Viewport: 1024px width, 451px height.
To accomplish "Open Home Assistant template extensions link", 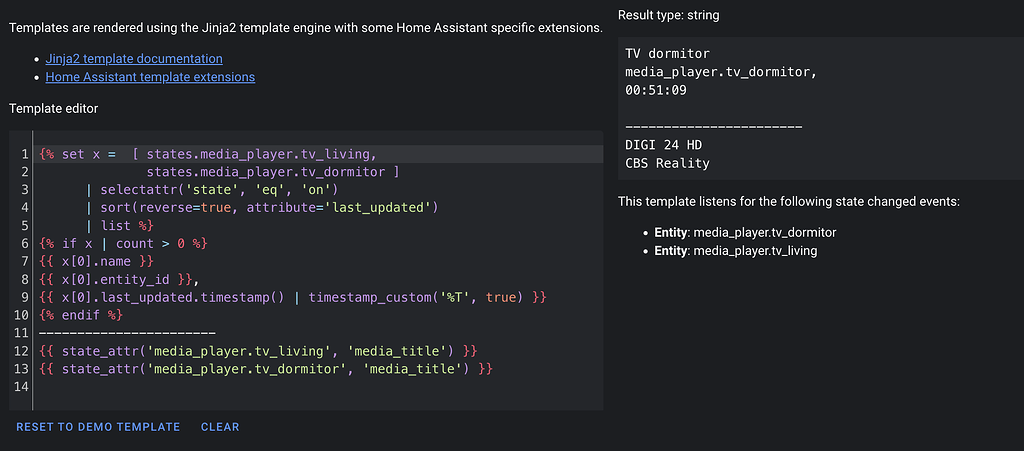I will coord(150,77).
